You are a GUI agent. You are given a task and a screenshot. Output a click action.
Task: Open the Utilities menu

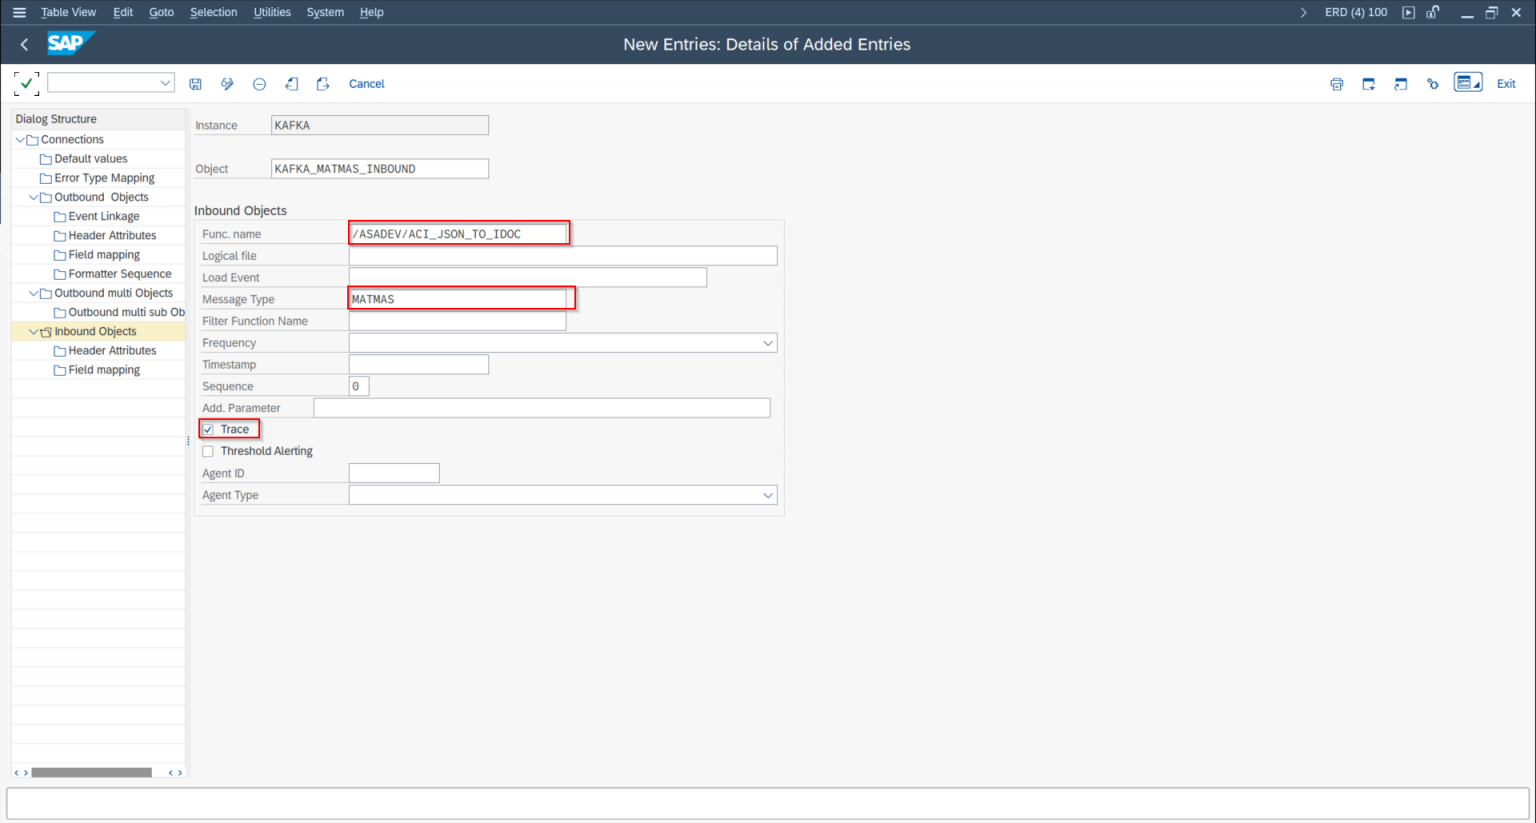coord(271,12)
